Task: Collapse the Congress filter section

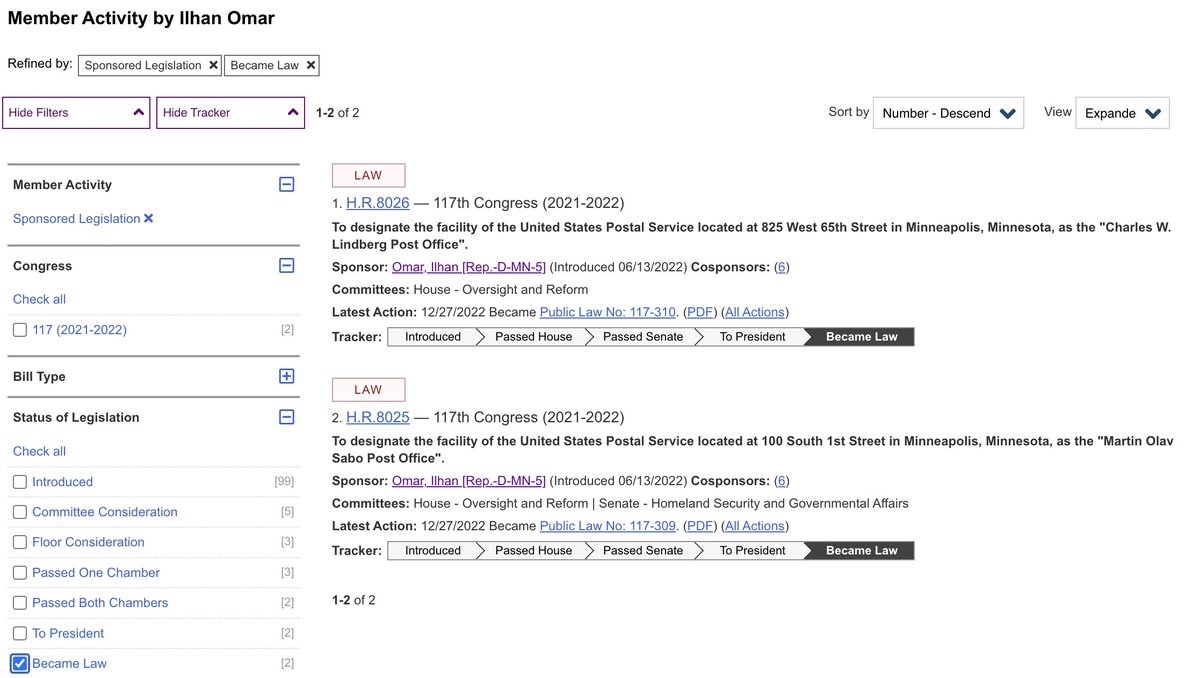Action: click(x=287, y=264)
